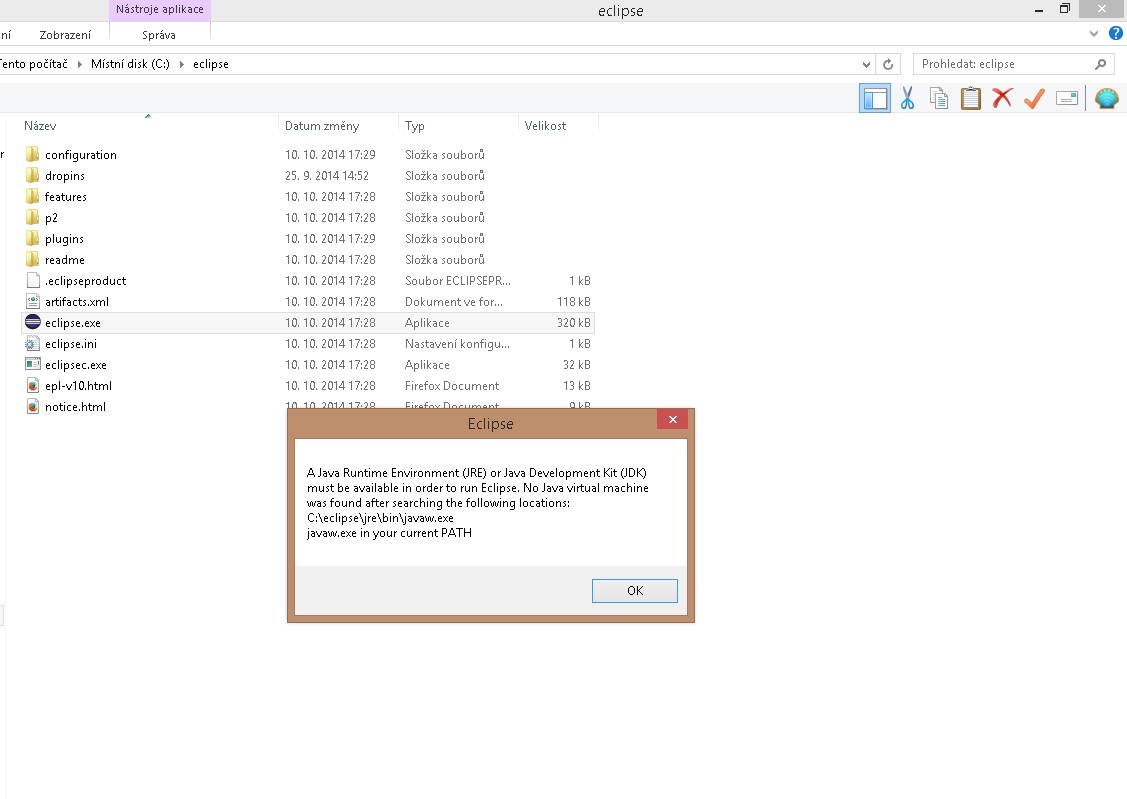
Task: Click the eclipse breadcrumb segment
Action: click(x=211, y=64)
